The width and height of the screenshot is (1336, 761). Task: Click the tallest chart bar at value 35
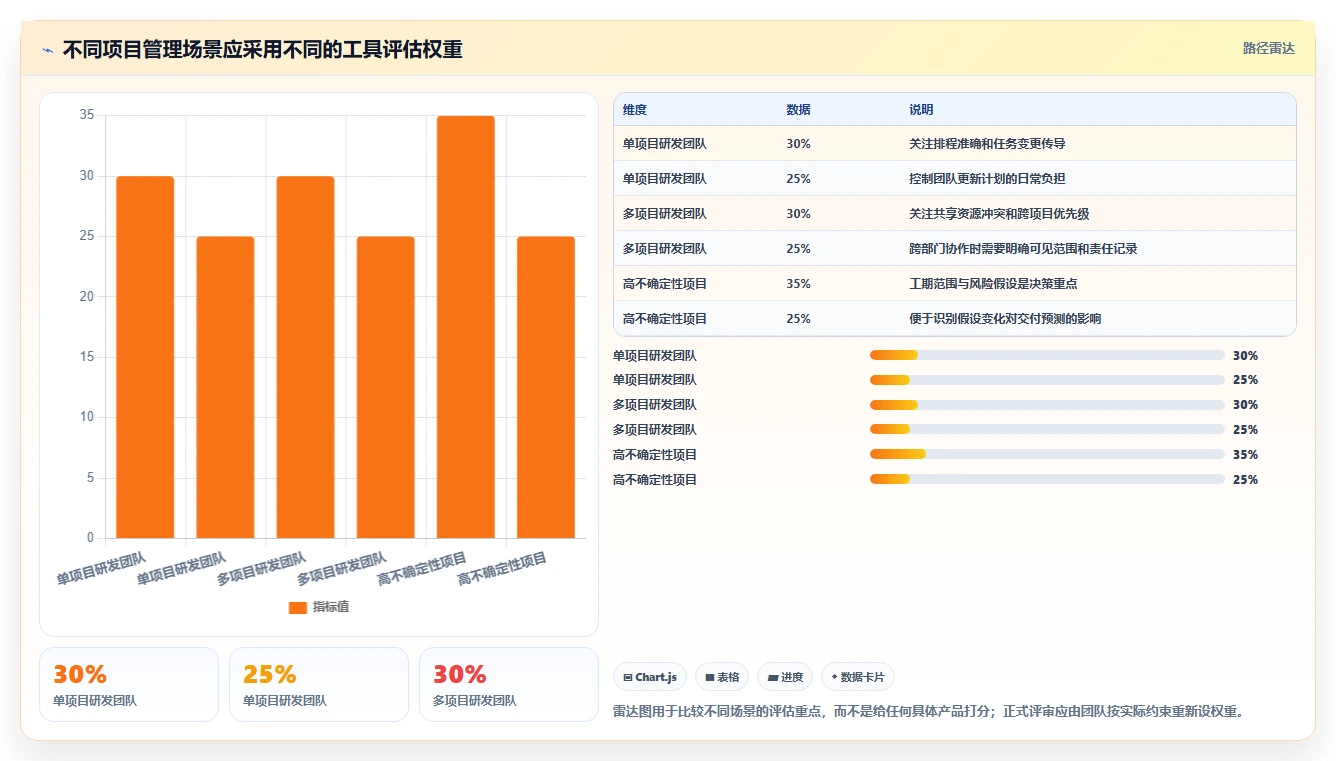(x=466, y=327)
